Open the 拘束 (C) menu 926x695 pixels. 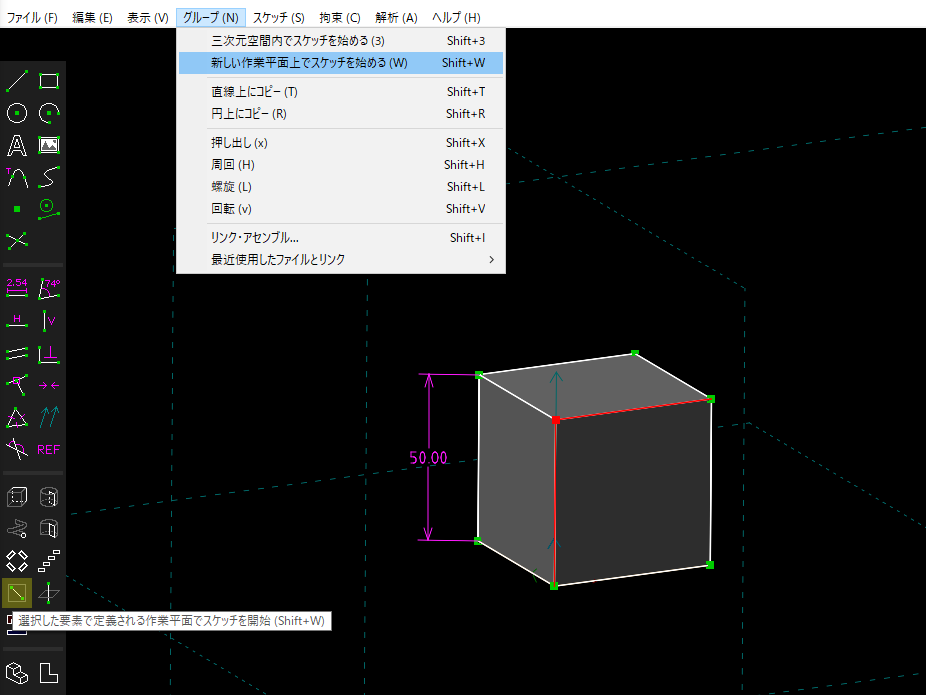[x=340, y=18]
